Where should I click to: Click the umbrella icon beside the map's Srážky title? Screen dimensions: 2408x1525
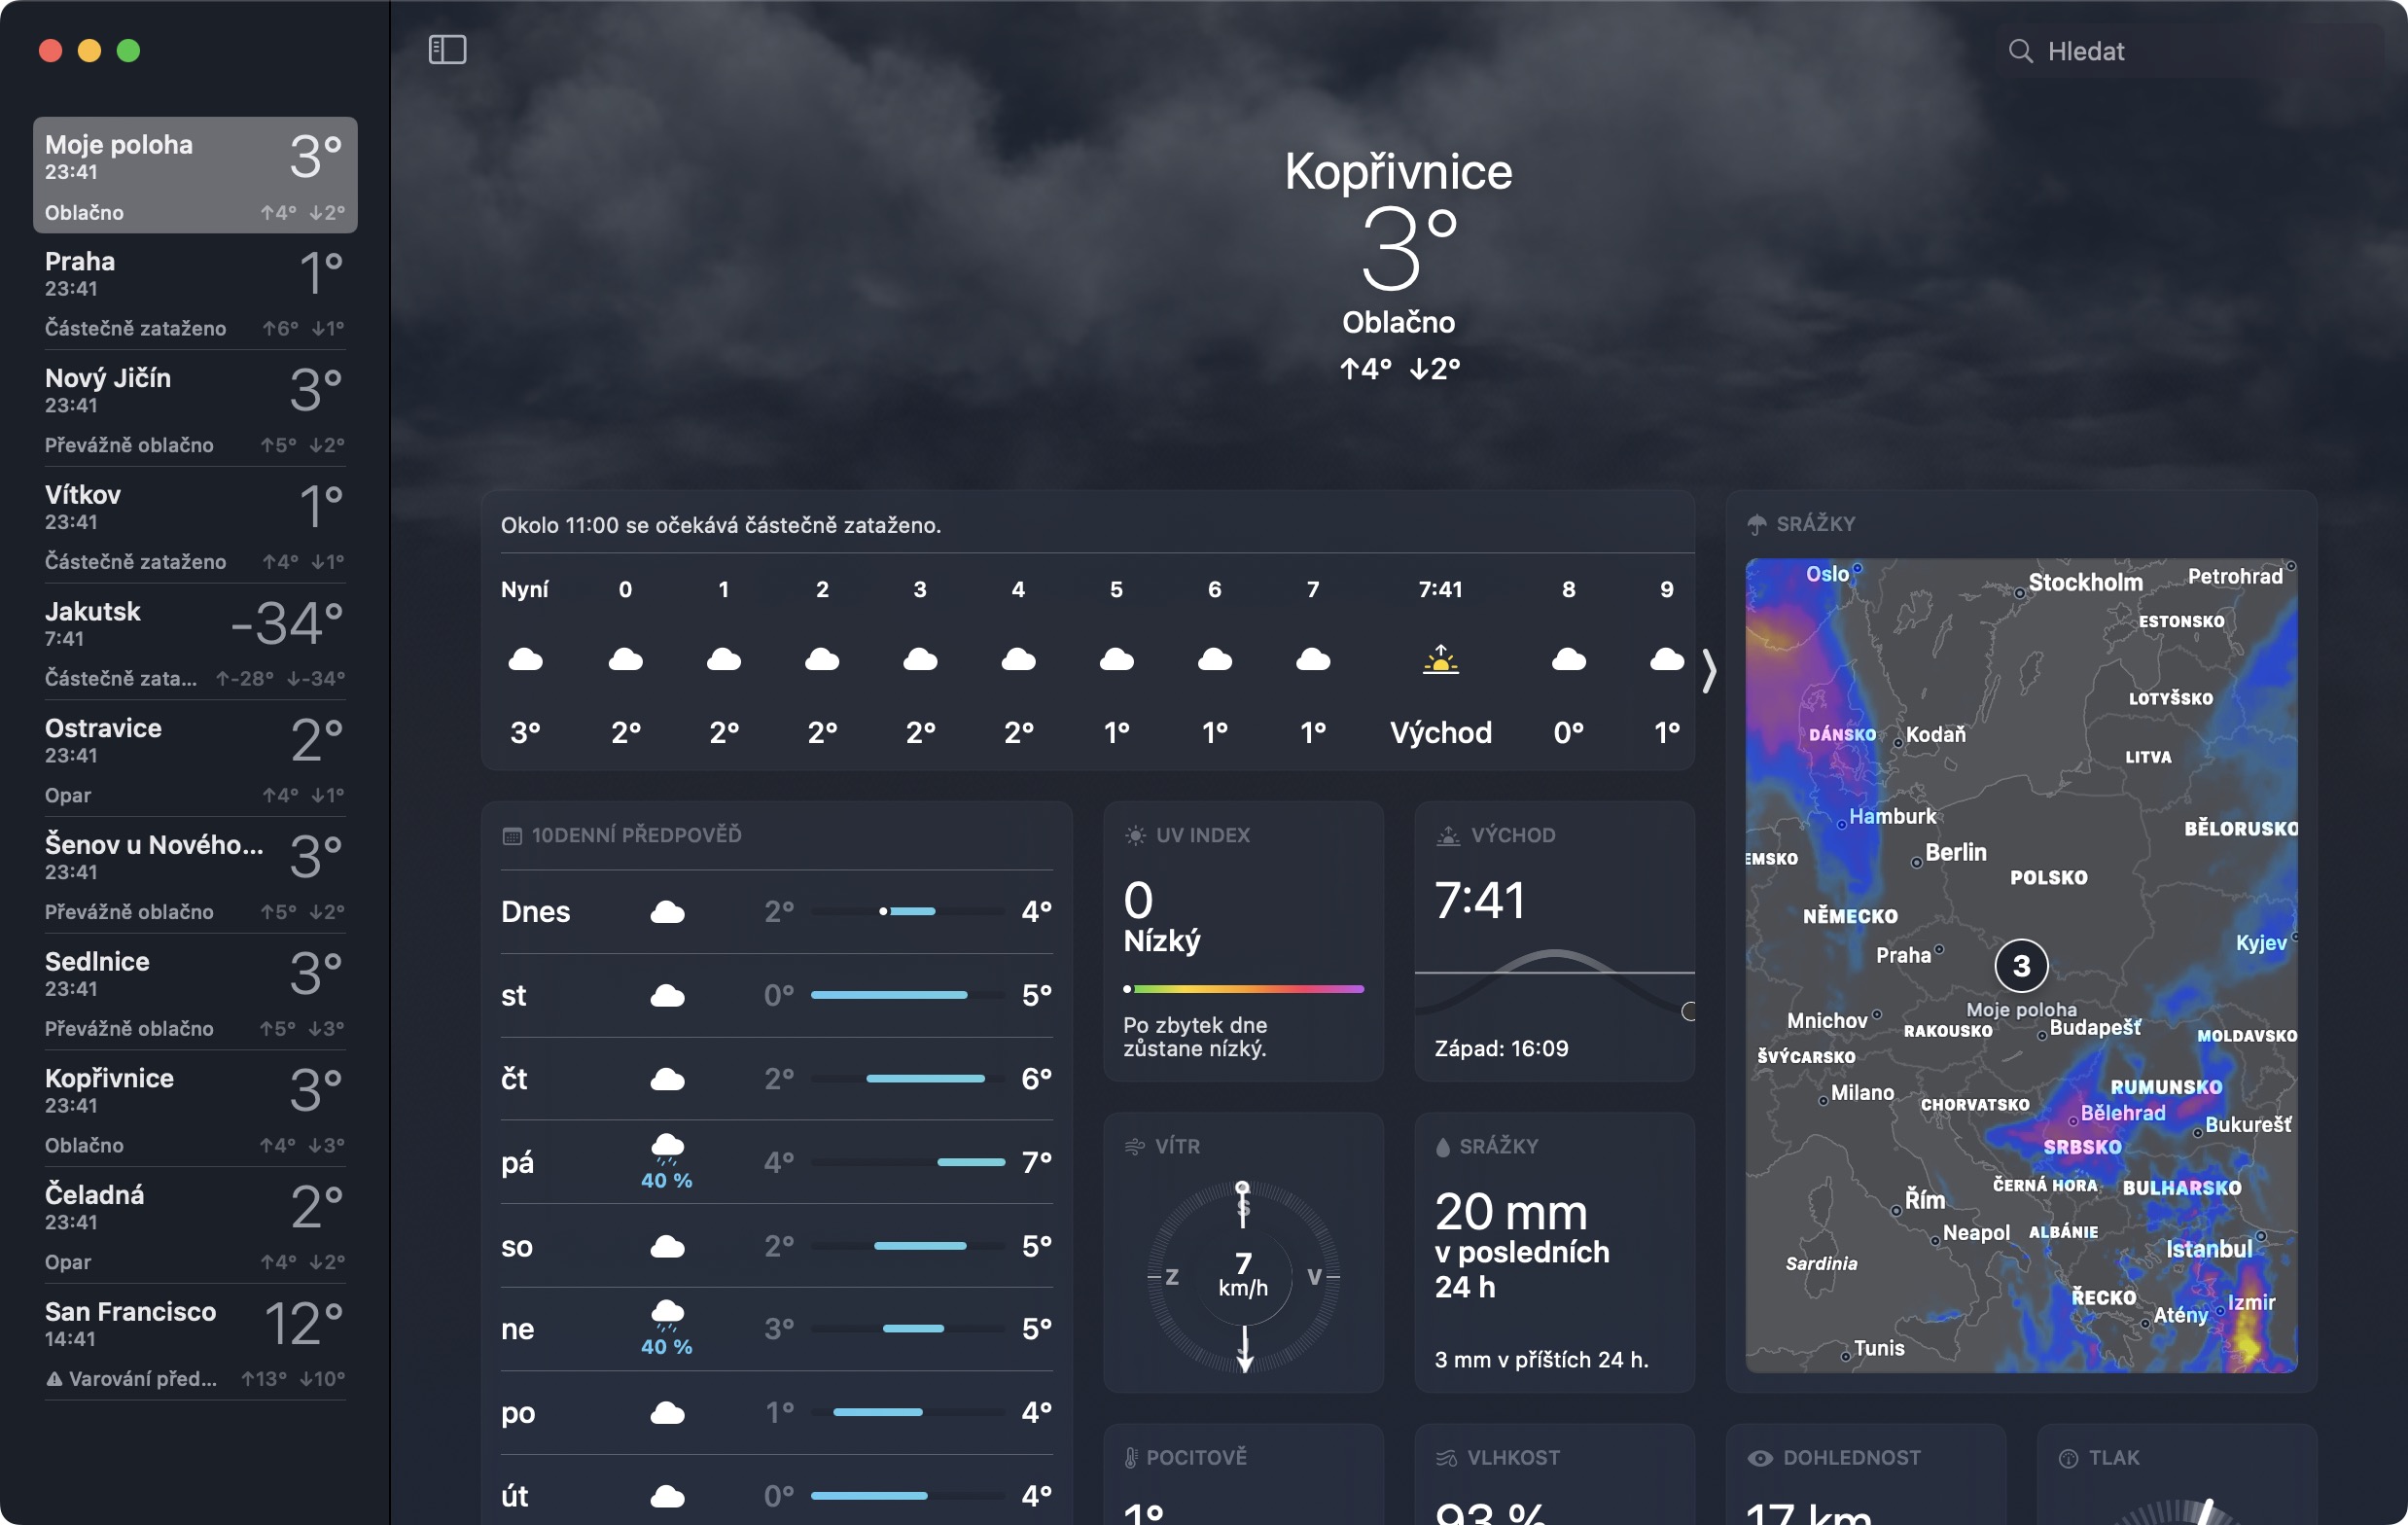click(x=1756, y=524)
